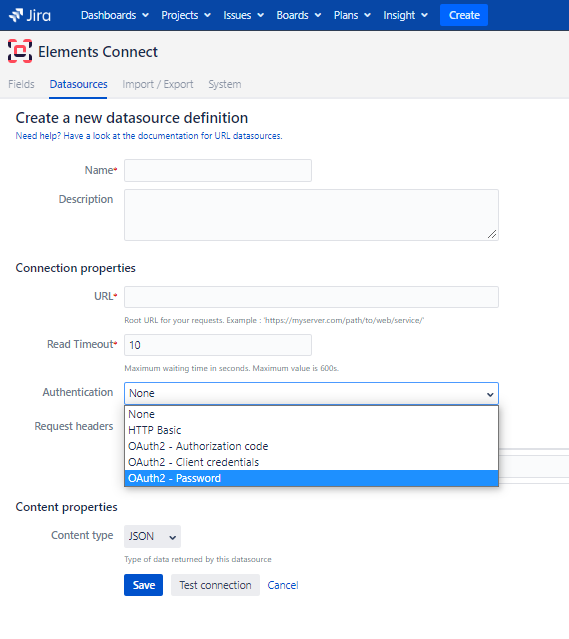Grab the Description textarea resize handle

click(492, 234)
